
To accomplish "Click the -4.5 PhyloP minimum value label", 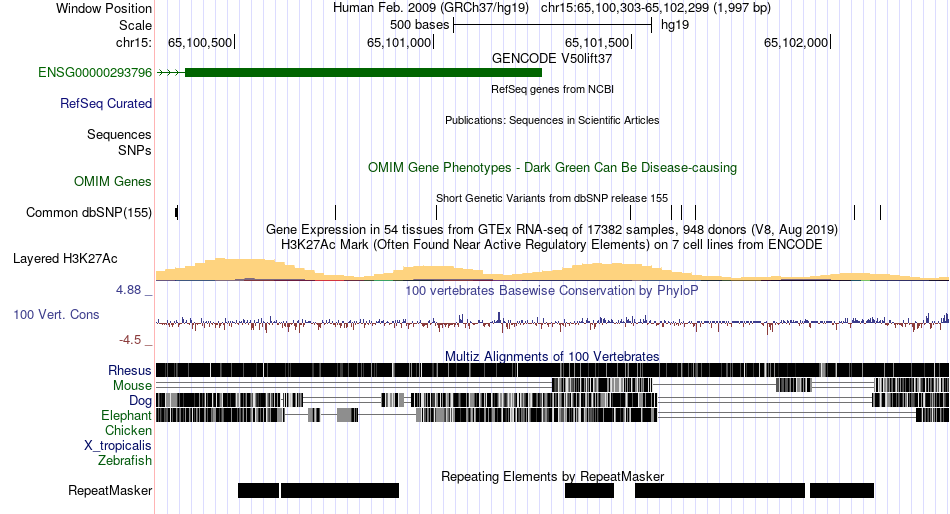I will coord(130,340).
